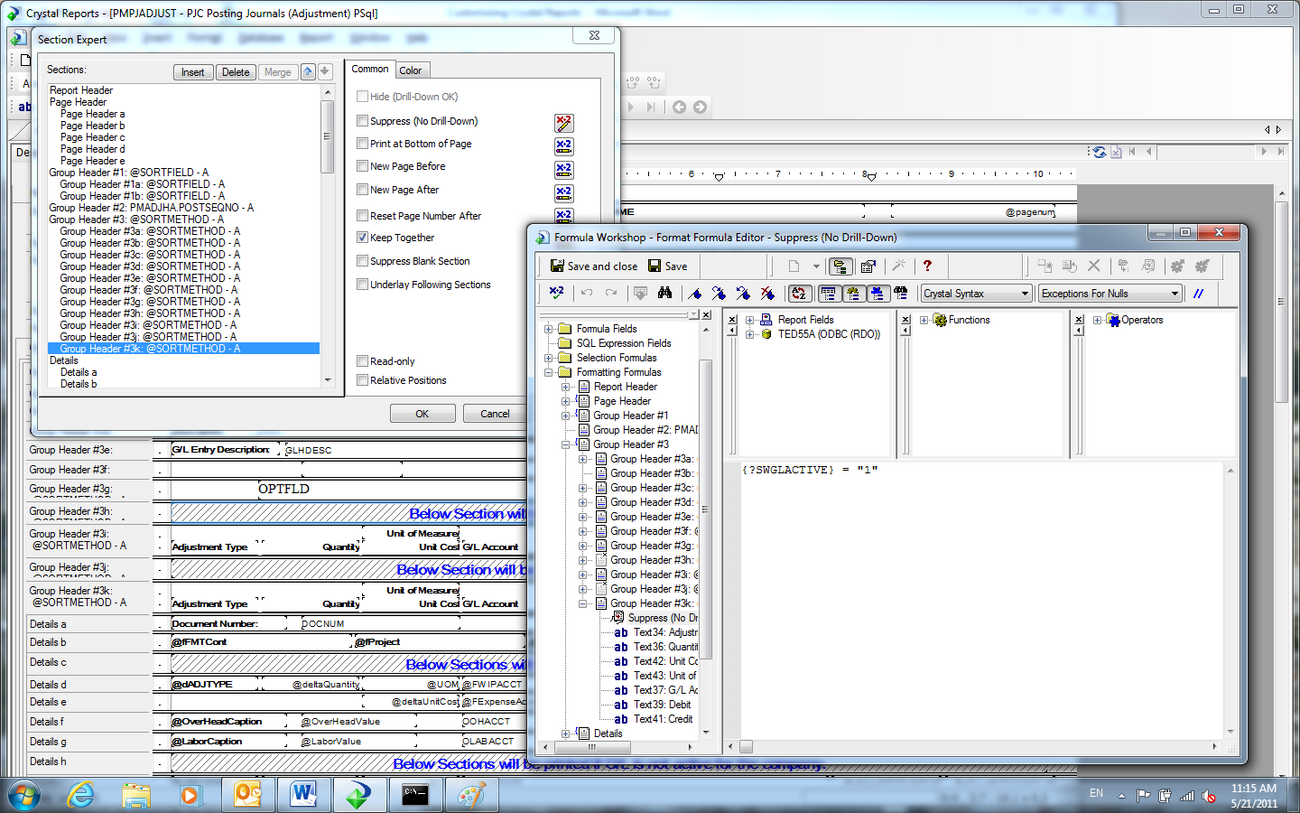
Task: Click the Check formula (X+2) toolbar icon
Action: (x=556, y=293)
